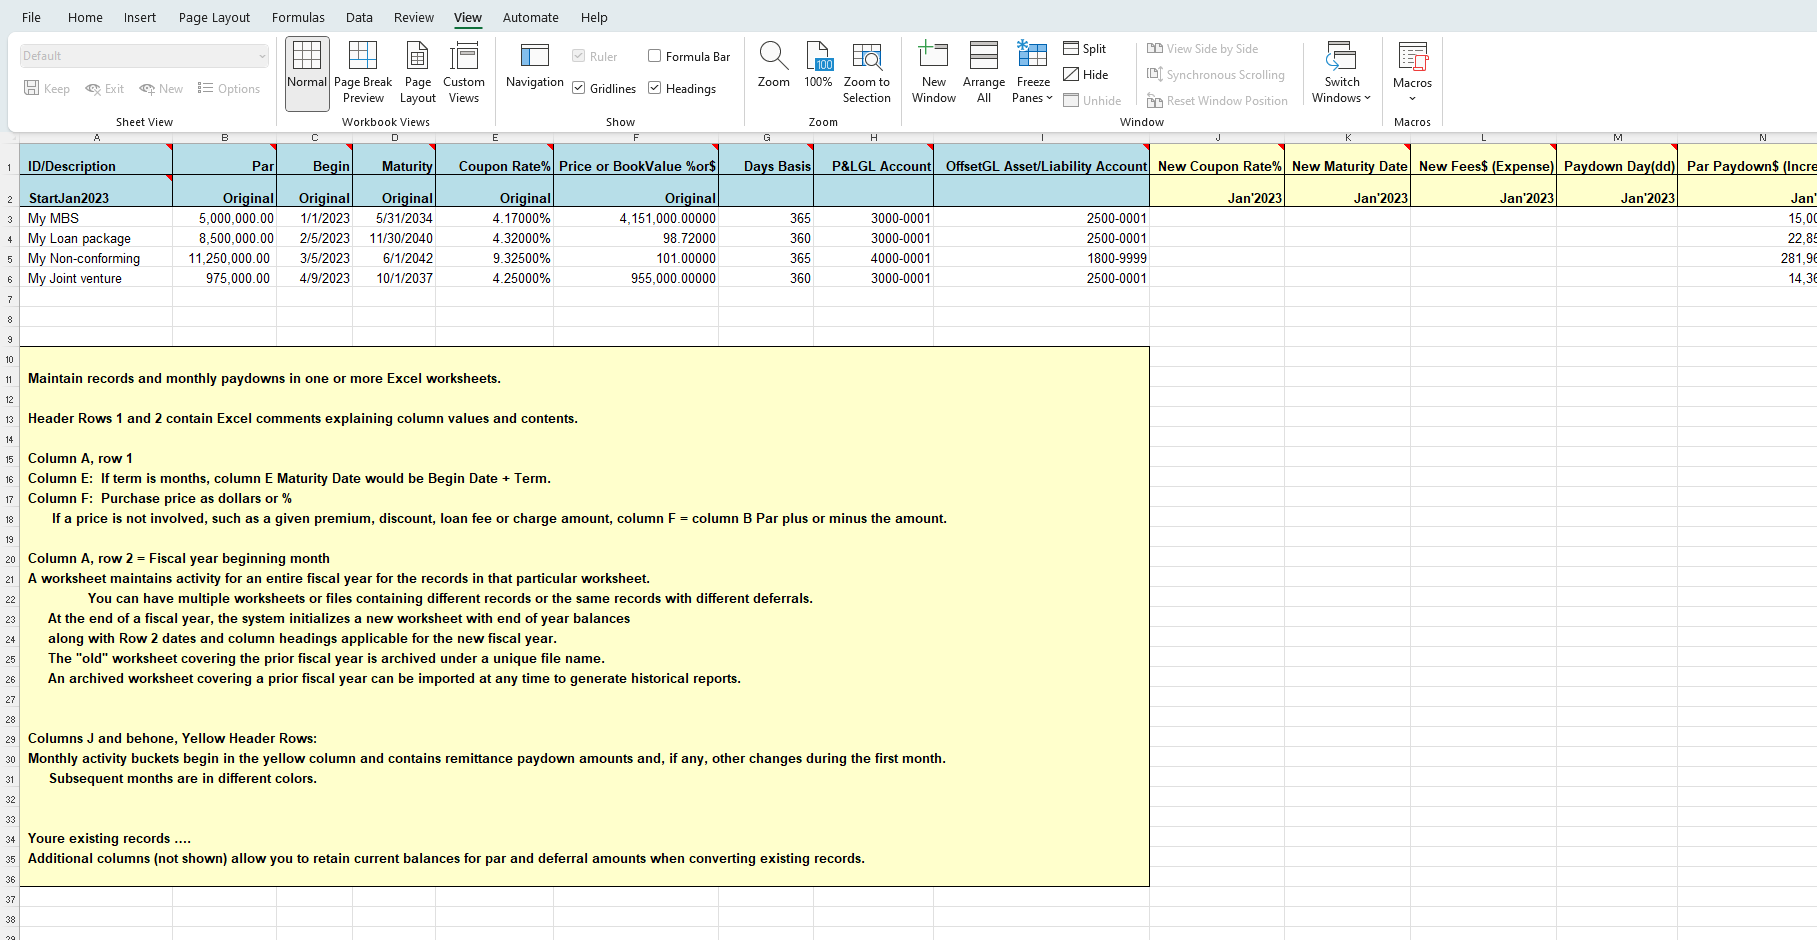Open a New Window

(x=934, y=73)
